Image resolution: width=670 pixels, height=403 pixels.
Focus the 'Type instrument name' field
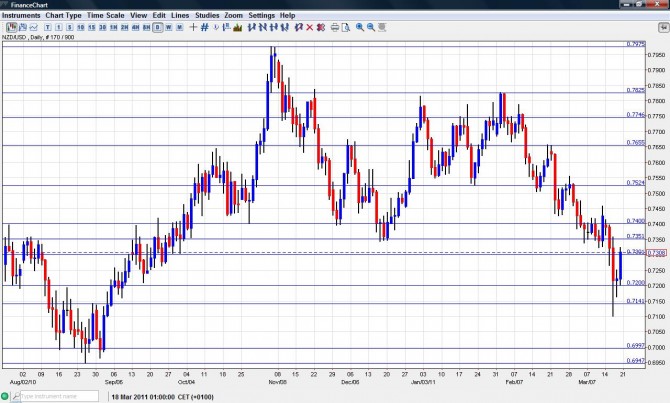[x=59, y=396]
